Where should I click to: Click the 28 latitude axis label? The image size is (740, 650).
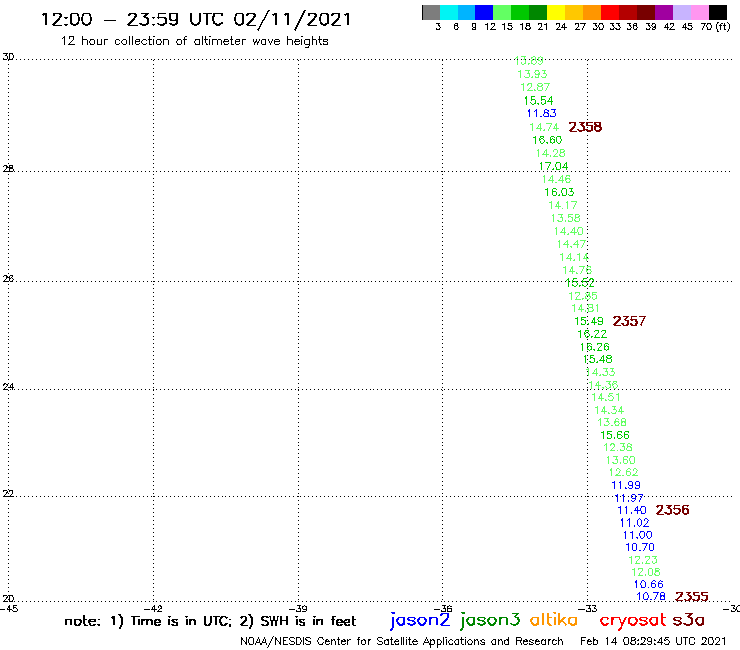(8, 169)
